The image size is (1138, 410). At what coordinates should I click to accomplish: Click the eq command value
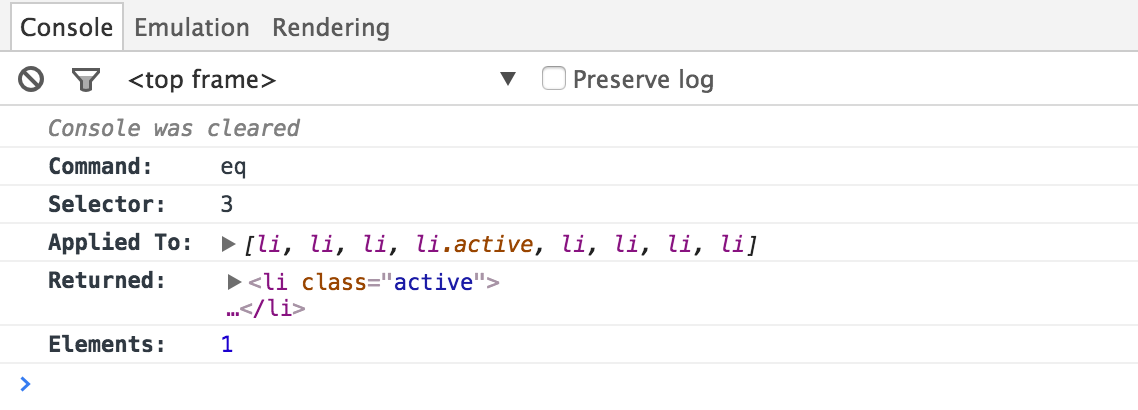[x=233, y=167]
